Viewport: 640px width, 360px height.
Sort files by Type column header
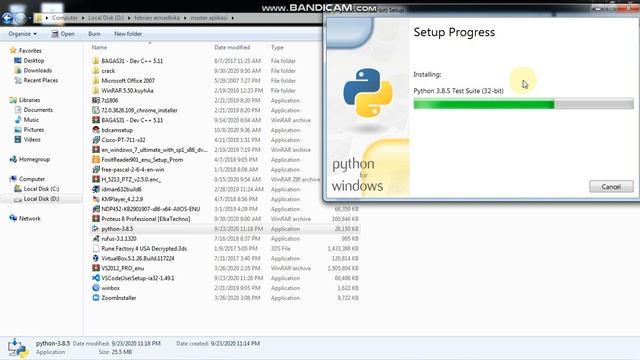(277, 47)
